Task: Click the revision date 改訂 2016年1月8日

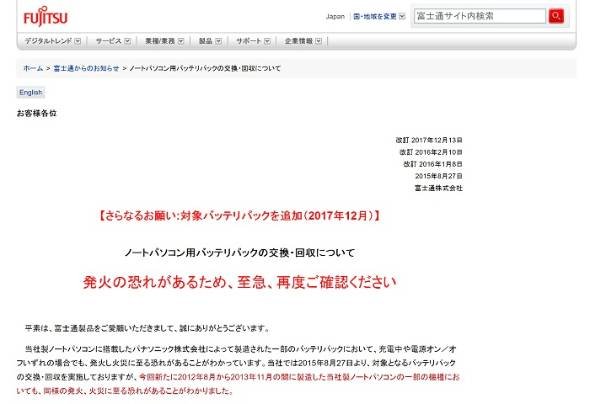Action: click(433, 164)
